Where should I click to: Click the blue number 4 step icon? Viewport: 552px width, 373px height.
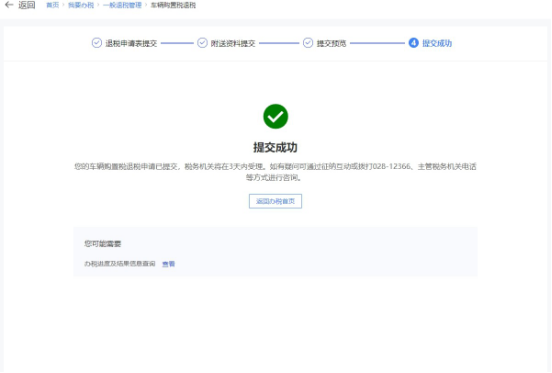pyautogui.click(x=413, y=43)
